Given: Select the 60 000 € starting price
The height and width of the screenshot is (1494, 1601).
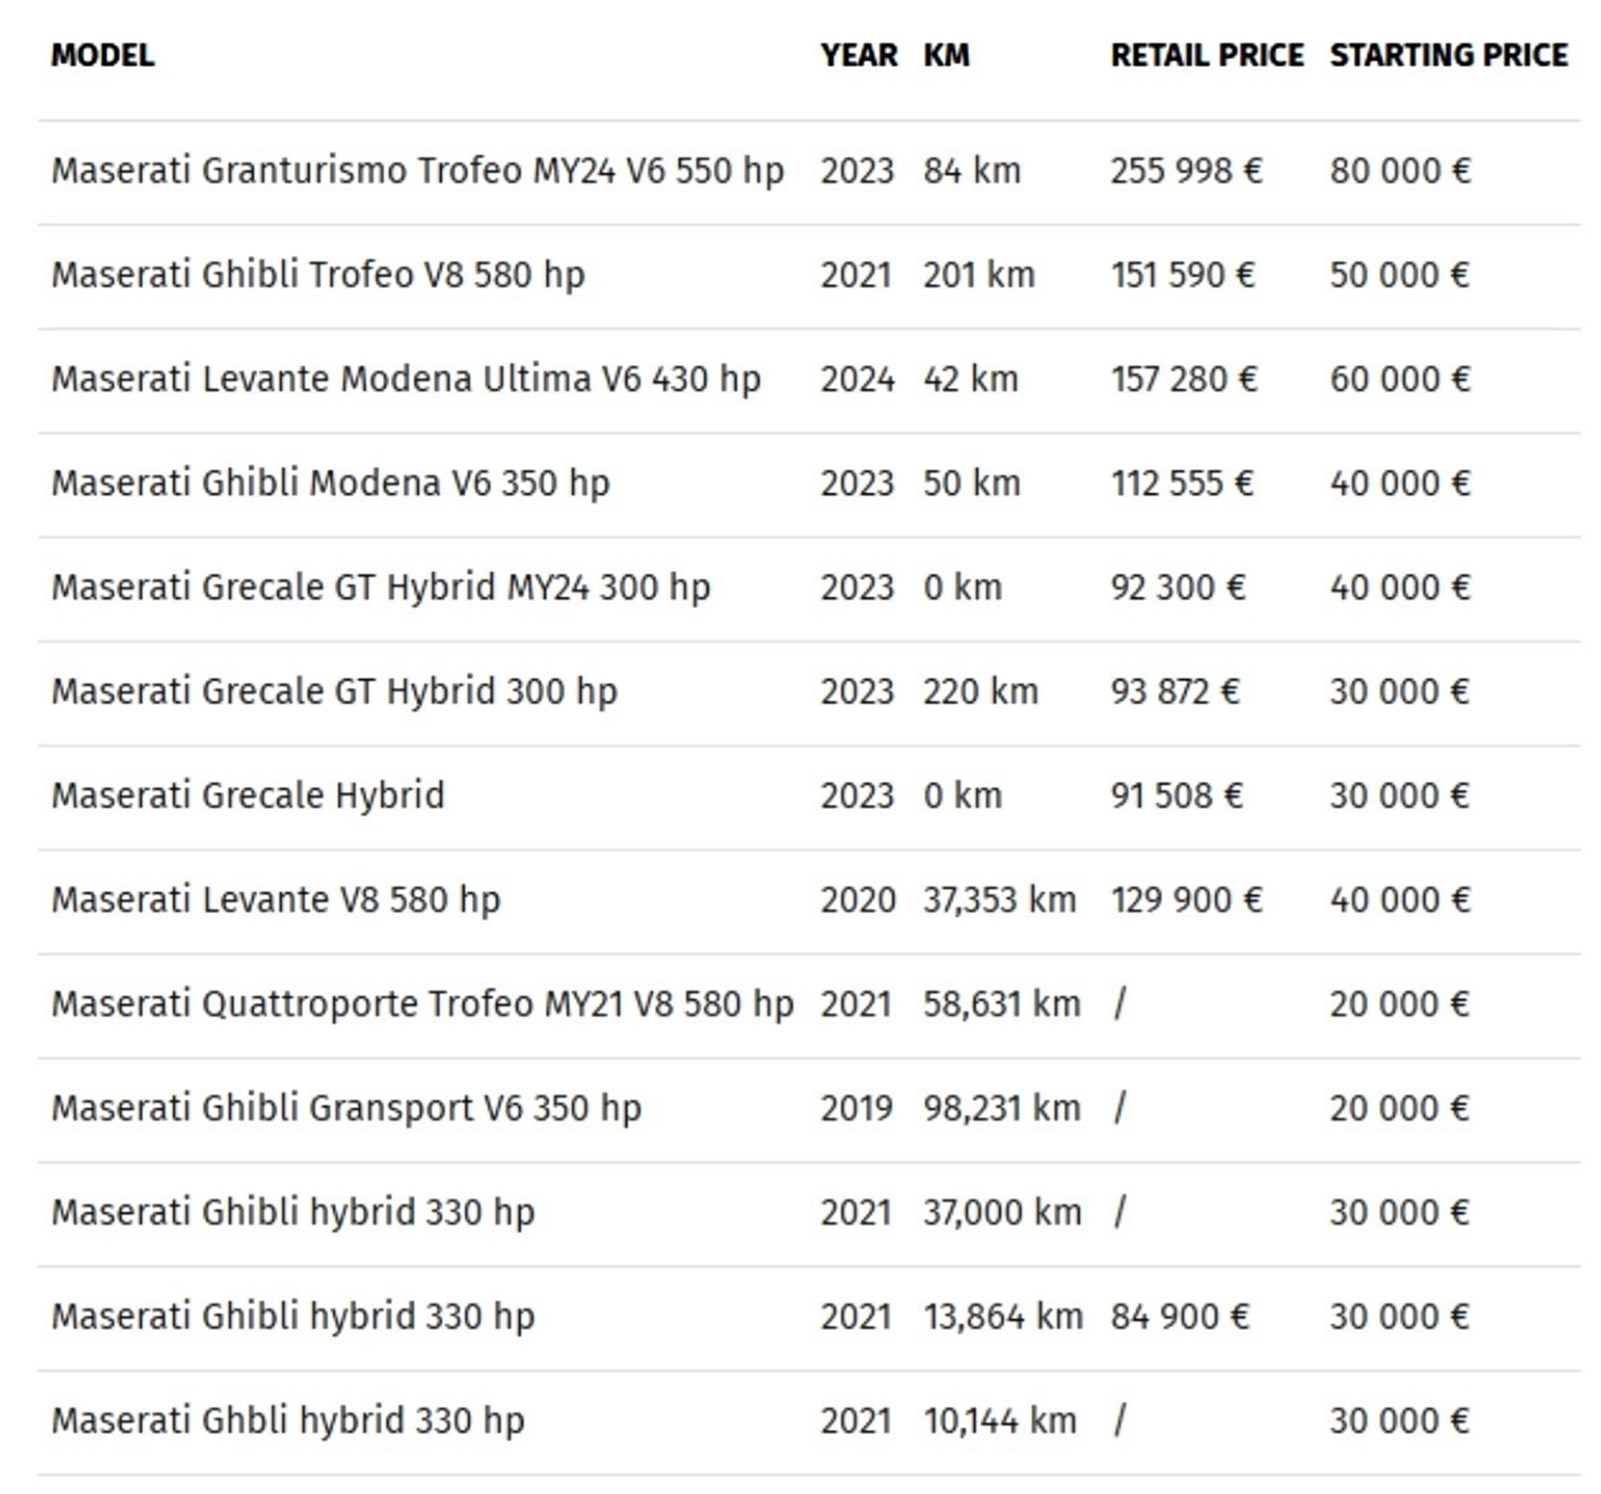Looking at the screenshot, I should (1399, 380).
